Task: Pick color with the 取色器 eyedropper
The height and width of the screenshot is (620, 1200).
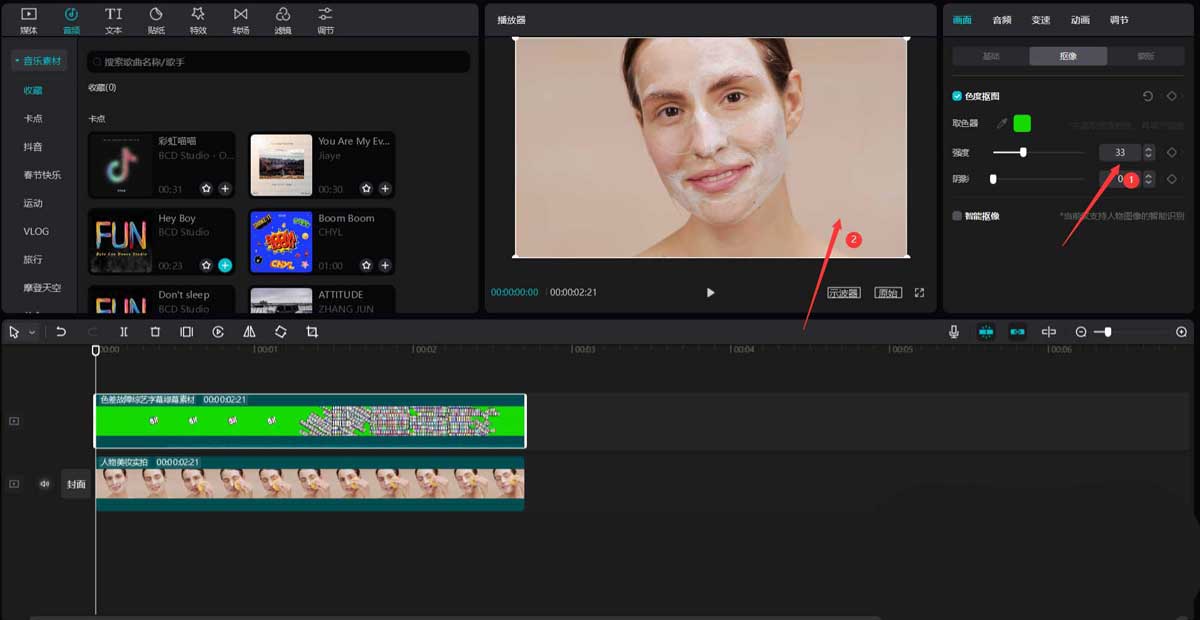Action: pyautogui.click(x=1001, y=124)
